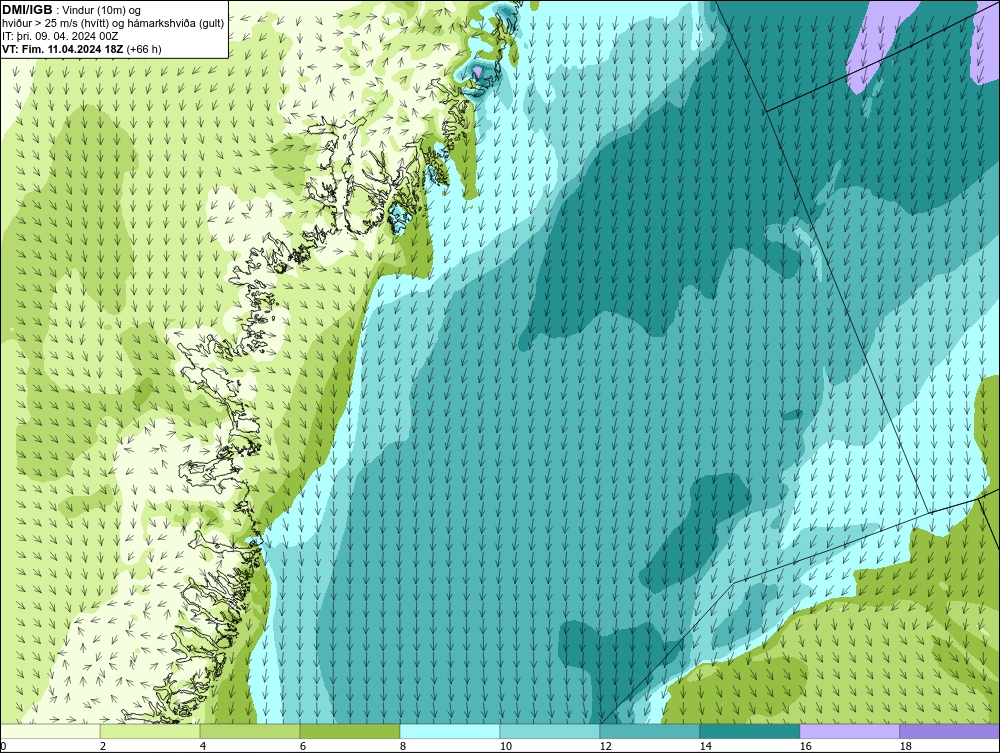This screenshot has height=753, width=1000.
Task: Click the 10–12 m/s cyan legend band
Action: tap(550, 731)
